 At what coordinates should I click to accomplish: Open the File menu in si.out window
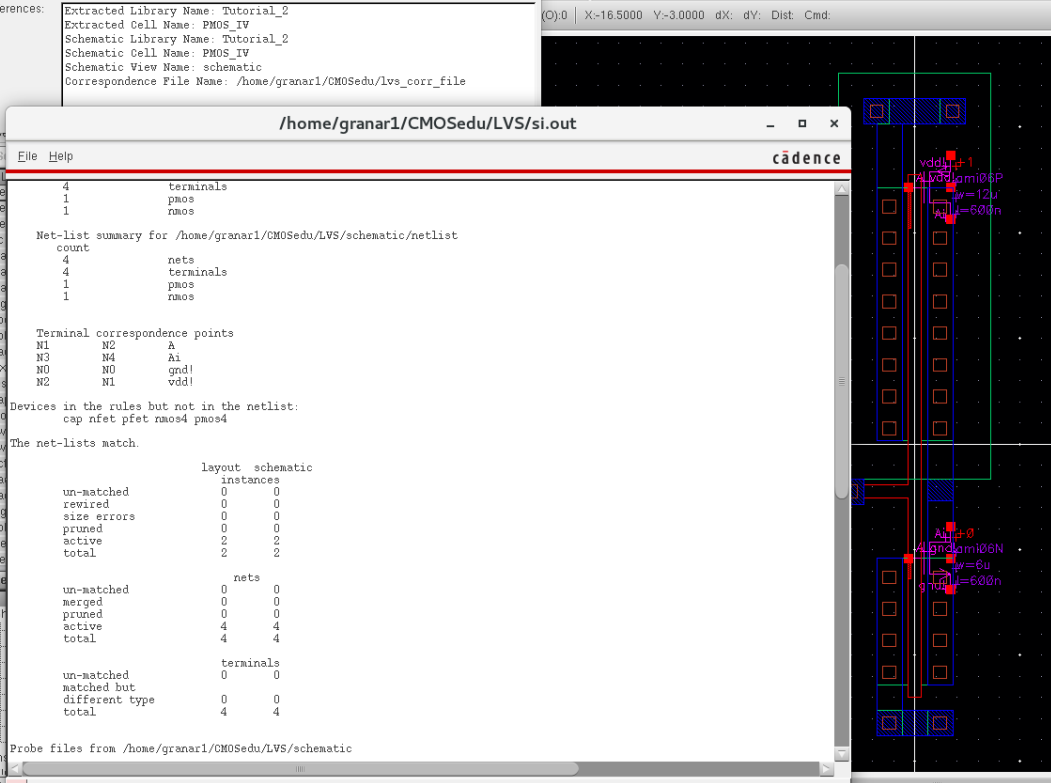point(27,157)
